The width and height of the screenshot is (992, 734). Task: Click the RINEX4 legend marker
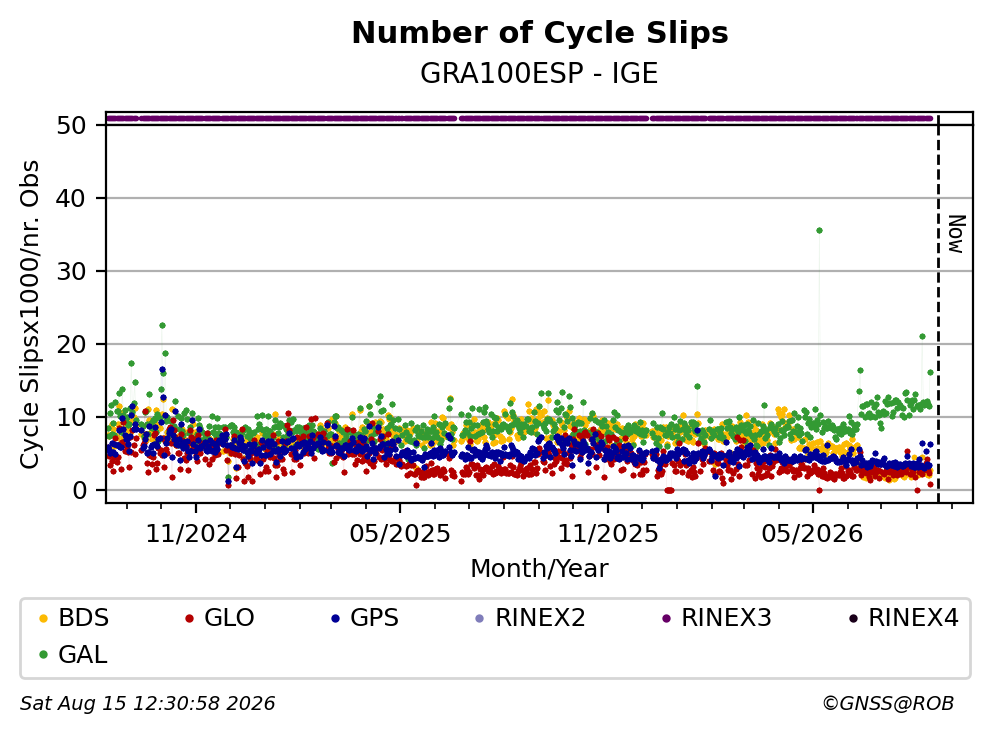pos(853,618)
